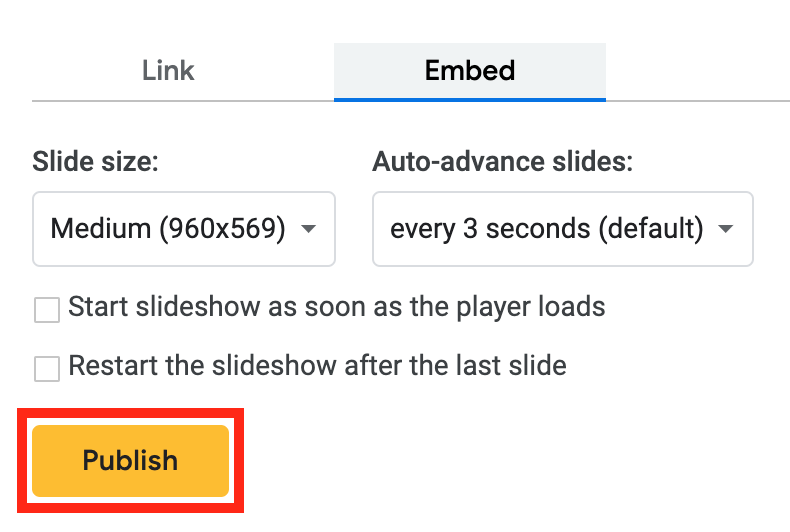Click the arrow beside Medium (960x569)
This screenshot has width=790, height=532.
[309, 230]
